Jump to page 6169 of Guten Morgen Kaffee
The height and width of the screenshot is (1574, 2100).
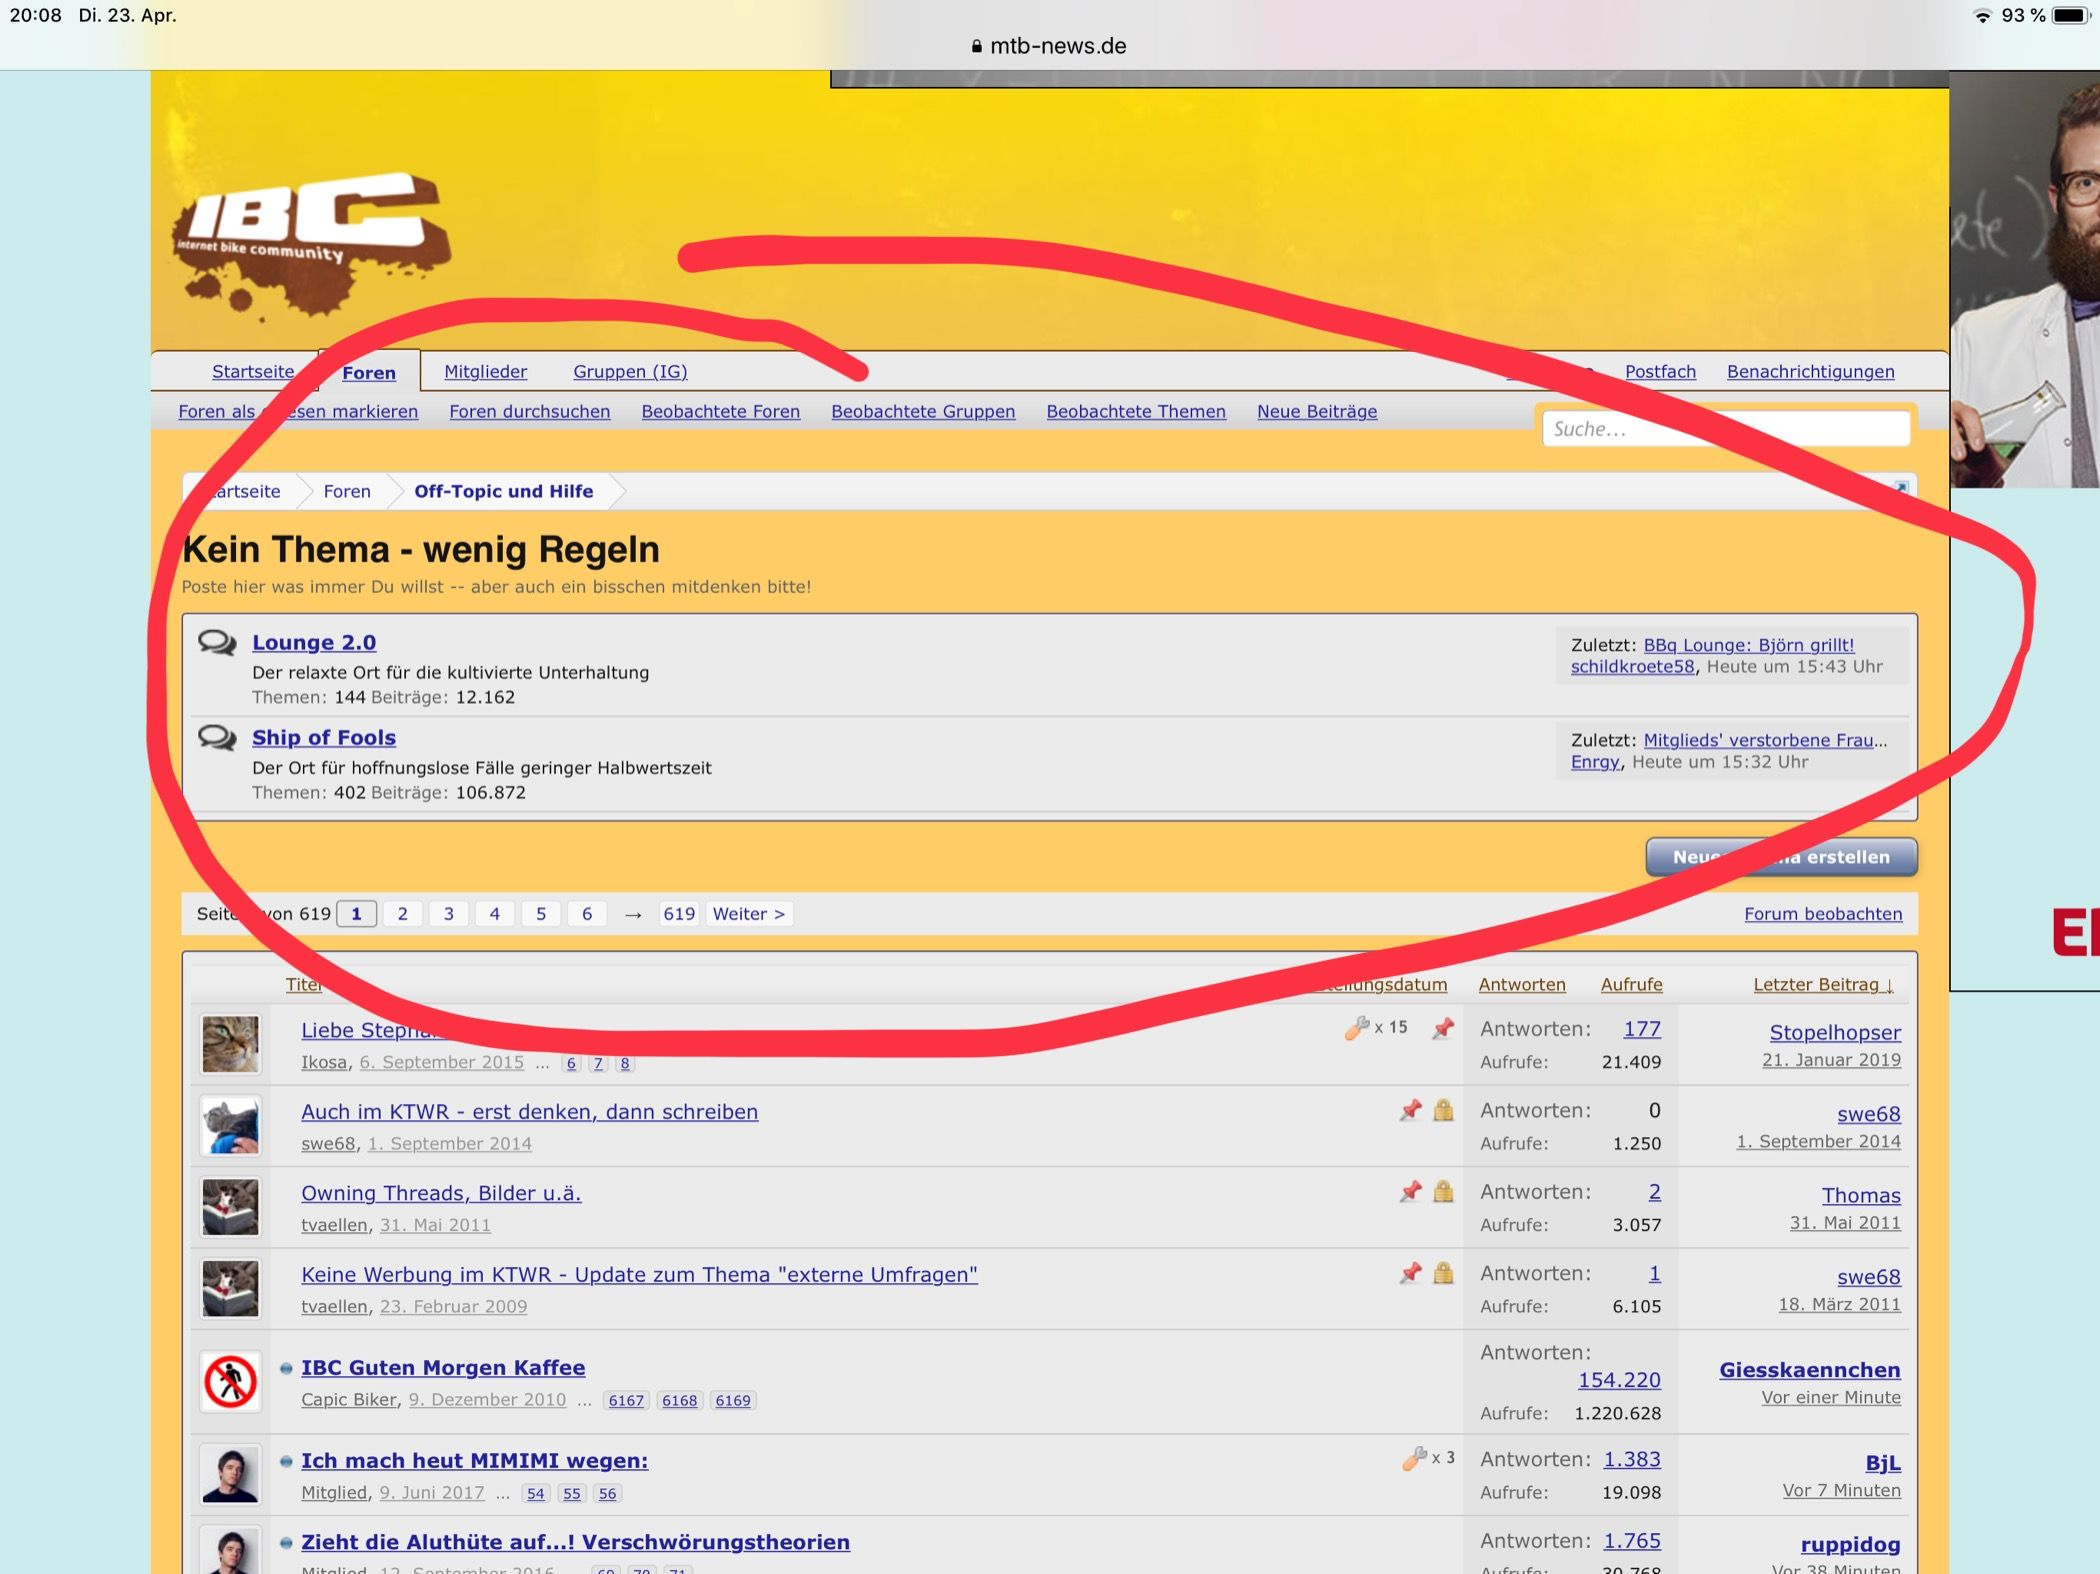[732, 1400]
